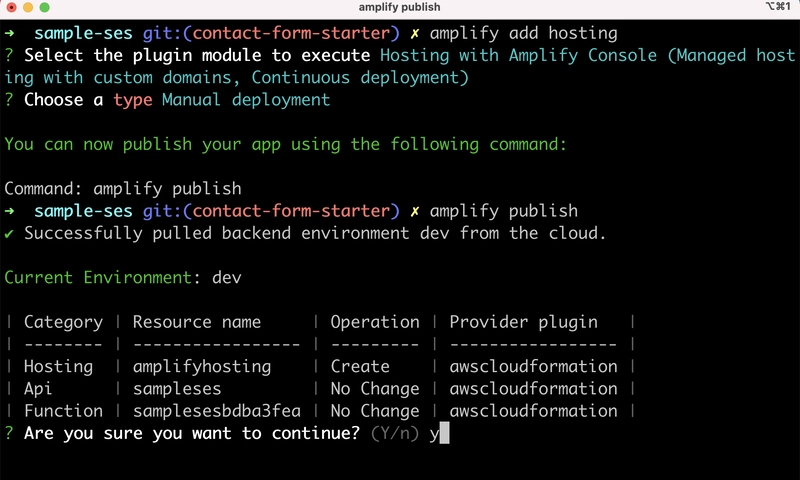Click the red close window button
Image resolution: width=800 pixels, height=480 pixels.
tap(11, 7)
